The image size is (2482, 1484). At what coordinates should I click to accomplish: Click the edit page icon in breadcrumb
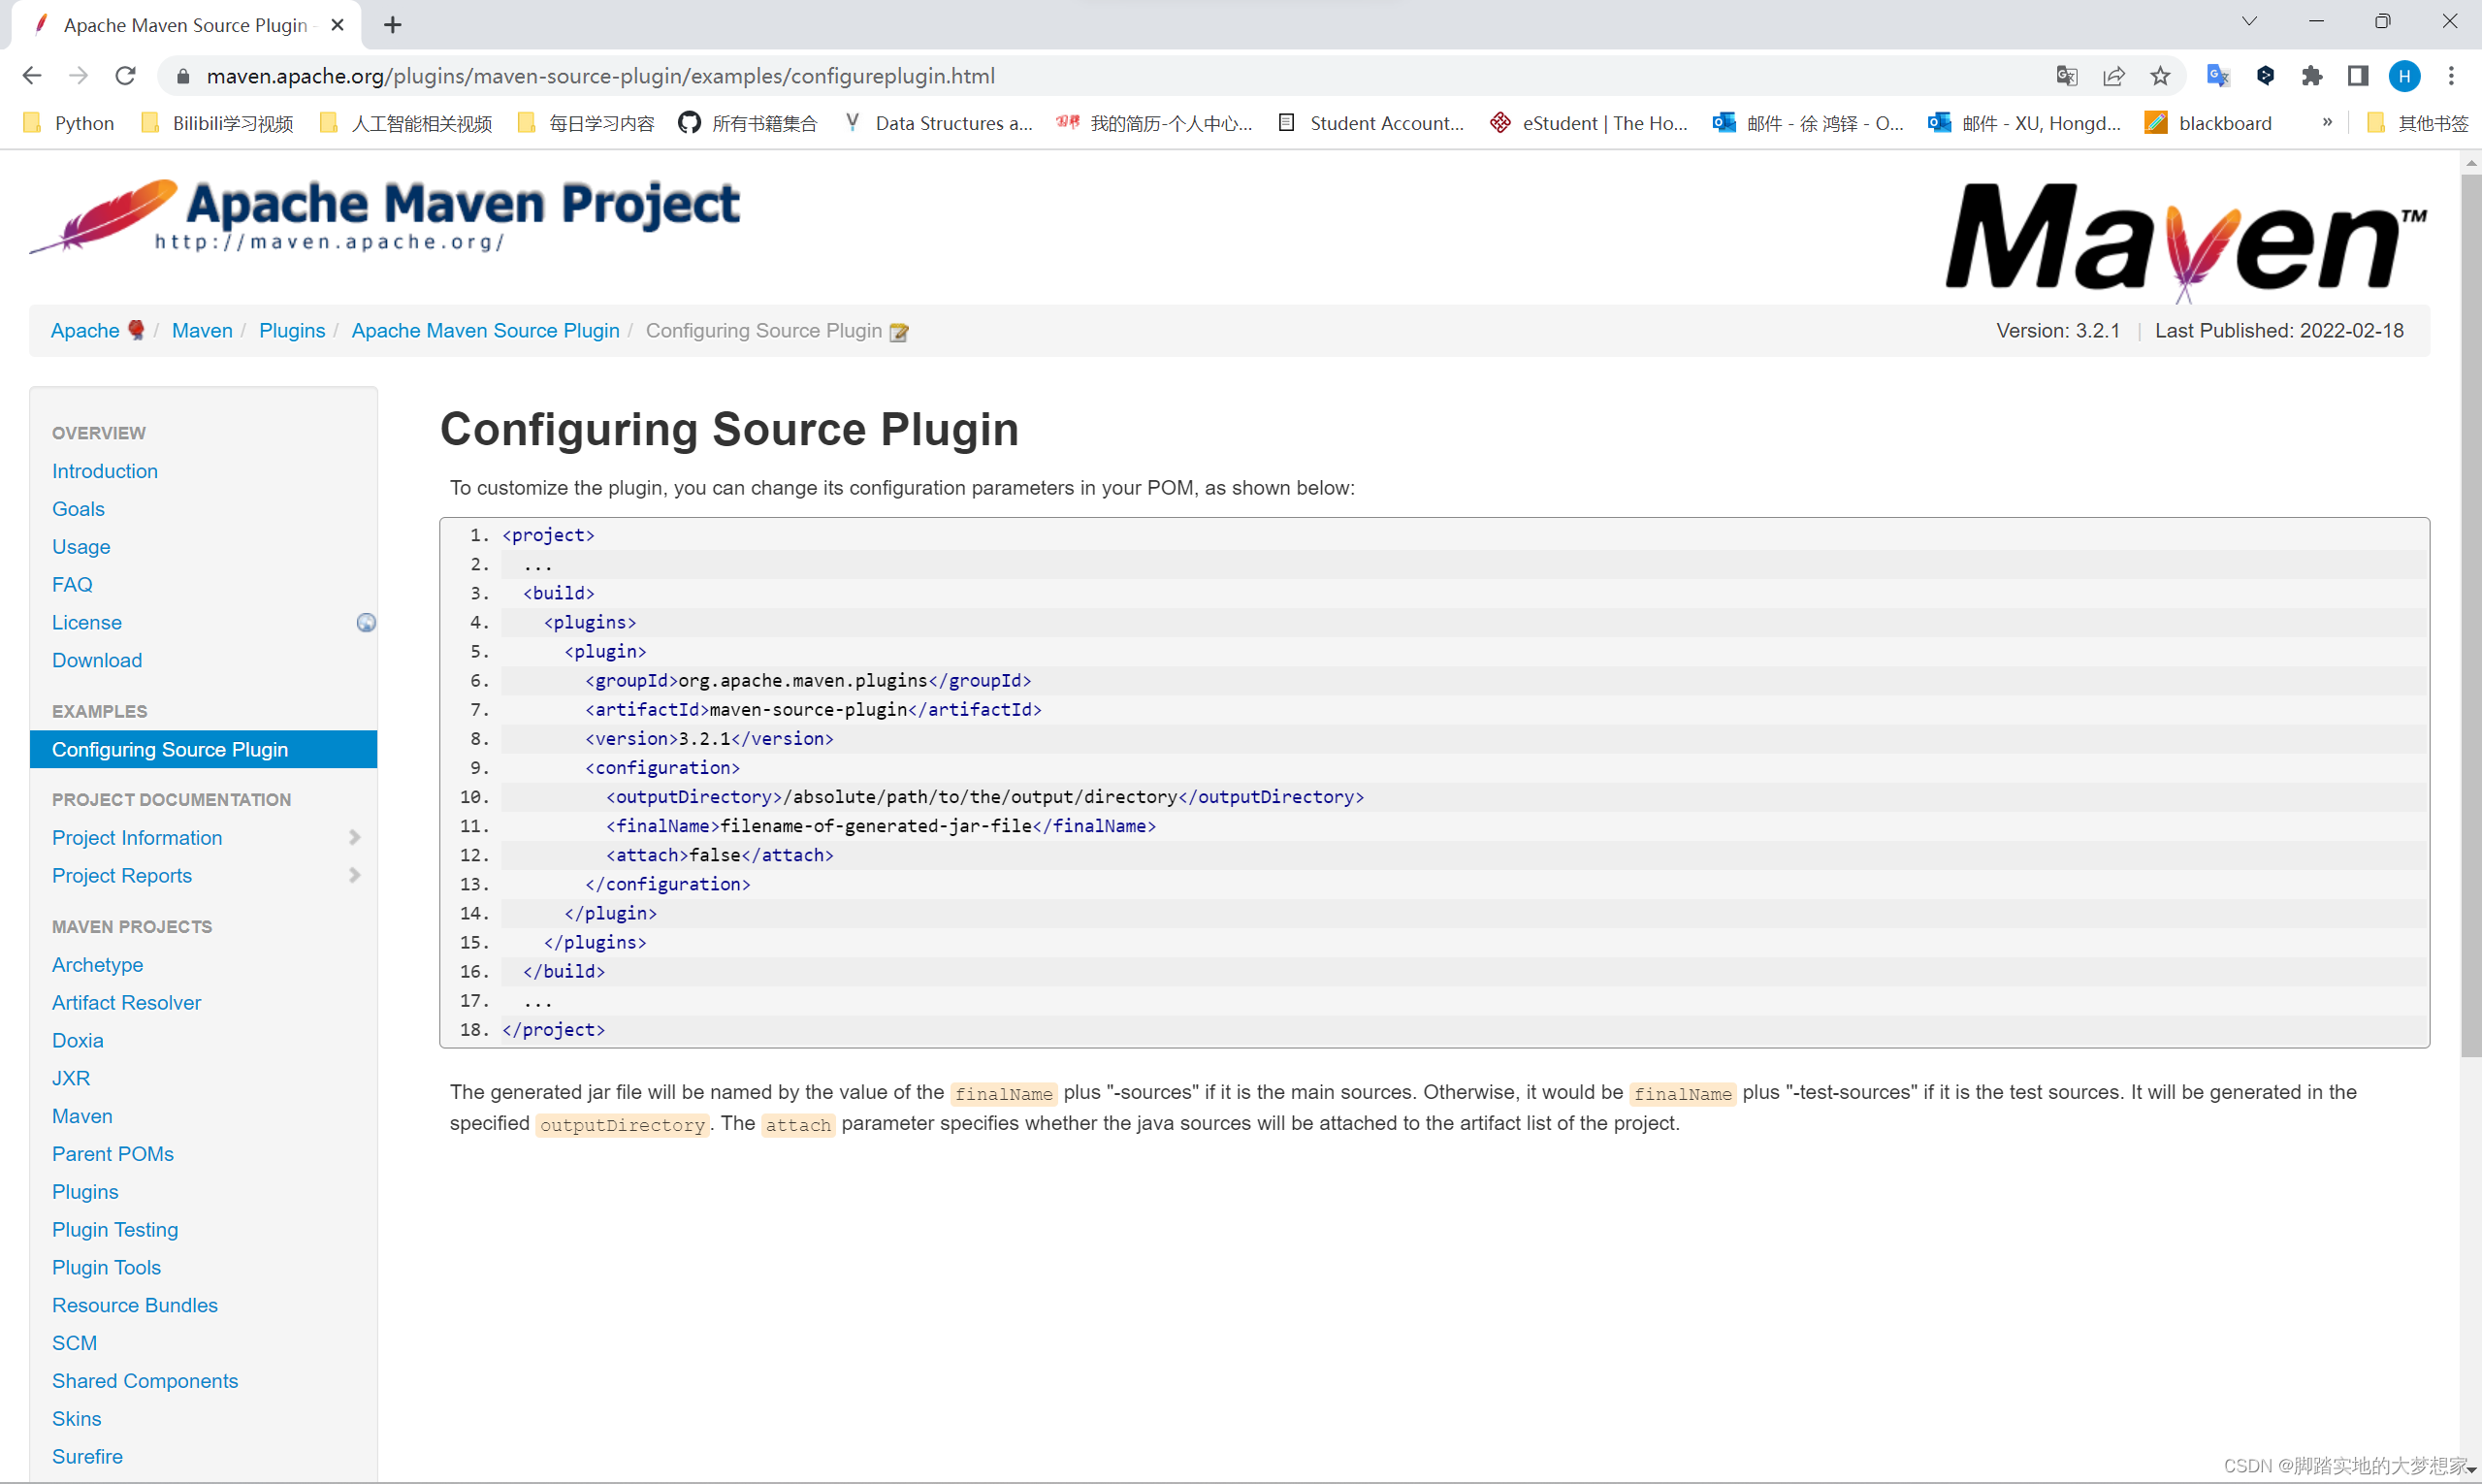[899, 332]
